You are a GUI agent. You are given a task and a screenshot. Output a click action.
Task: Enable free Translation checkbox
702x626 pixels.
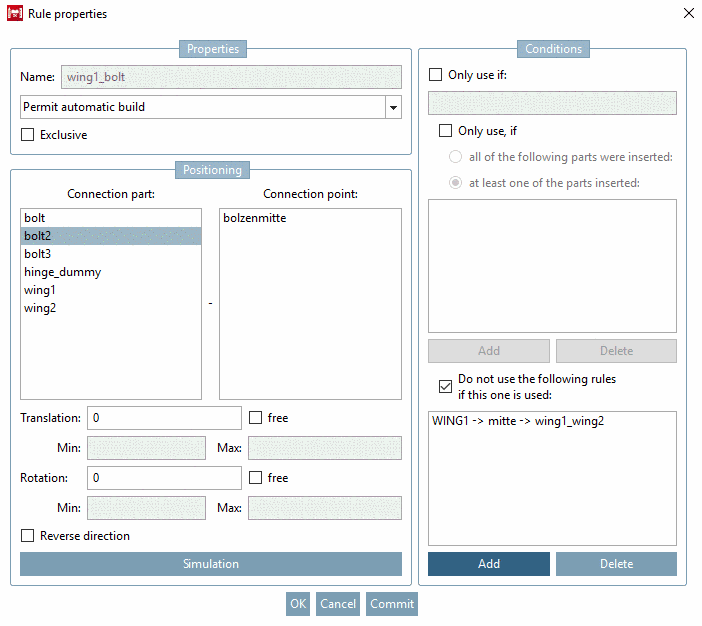pyautogui.click(x=256, y=418)
